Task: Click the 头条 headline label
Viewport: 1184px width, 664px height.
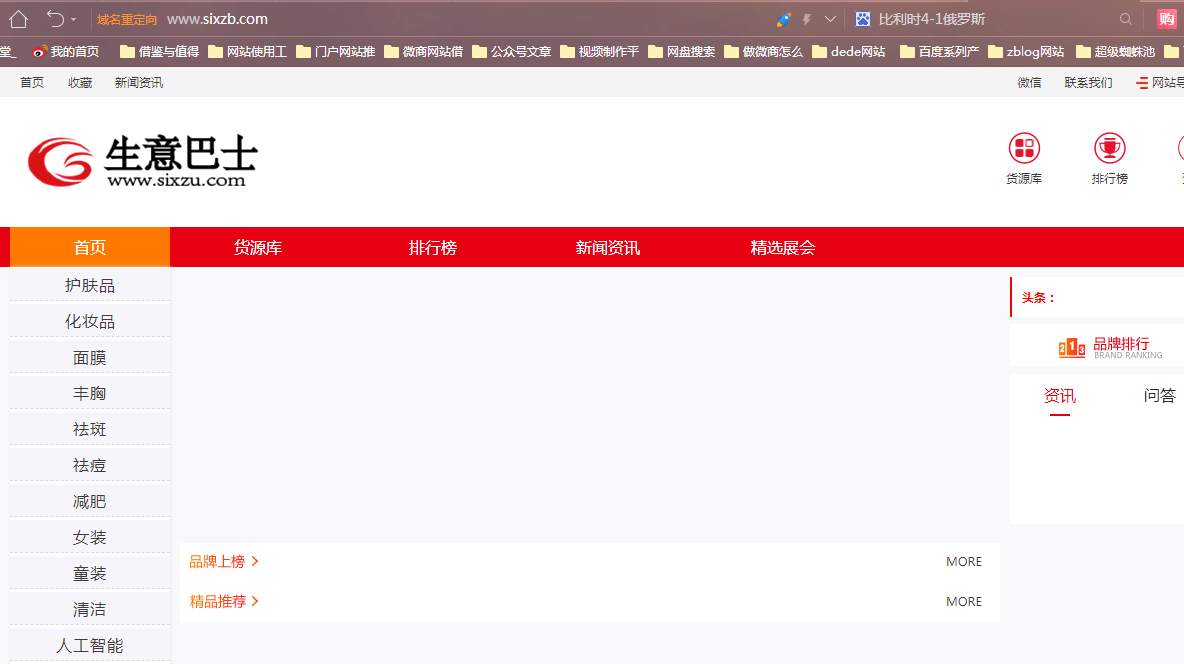Action: 1038,298
